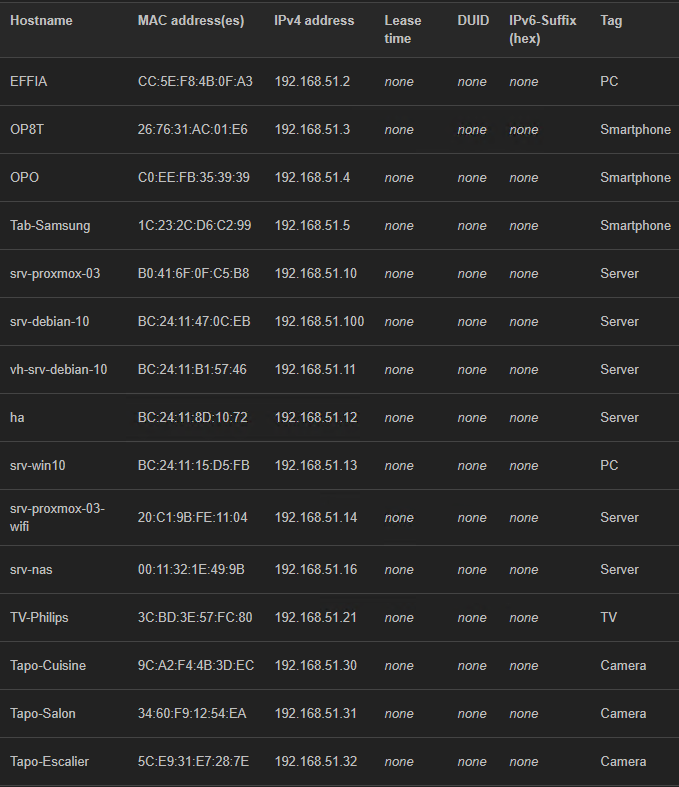Viewport: 679px width, 787px height.
Task: Click the Hostname column header
Action: [41, 21]
